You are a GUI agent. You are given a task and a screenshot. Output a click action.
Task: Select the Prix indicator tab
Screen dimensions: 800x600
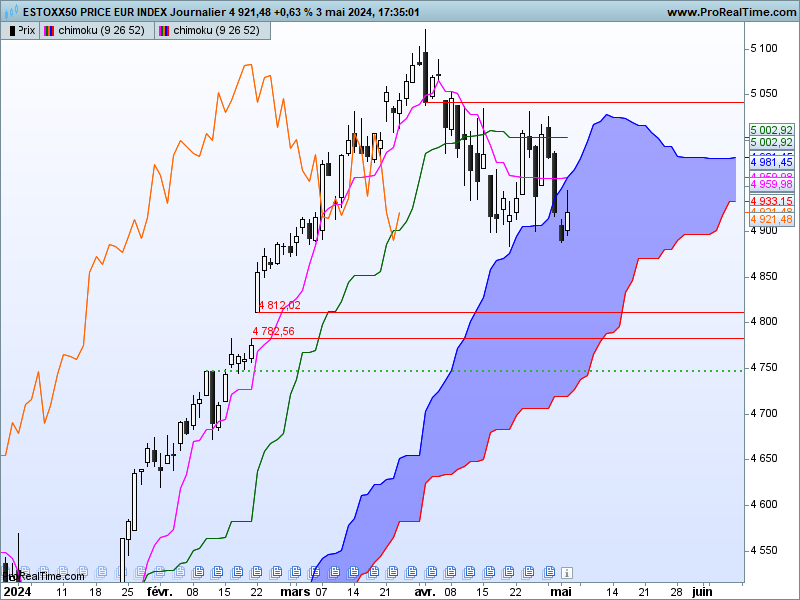pyautogui.click(x=20, y=31)
